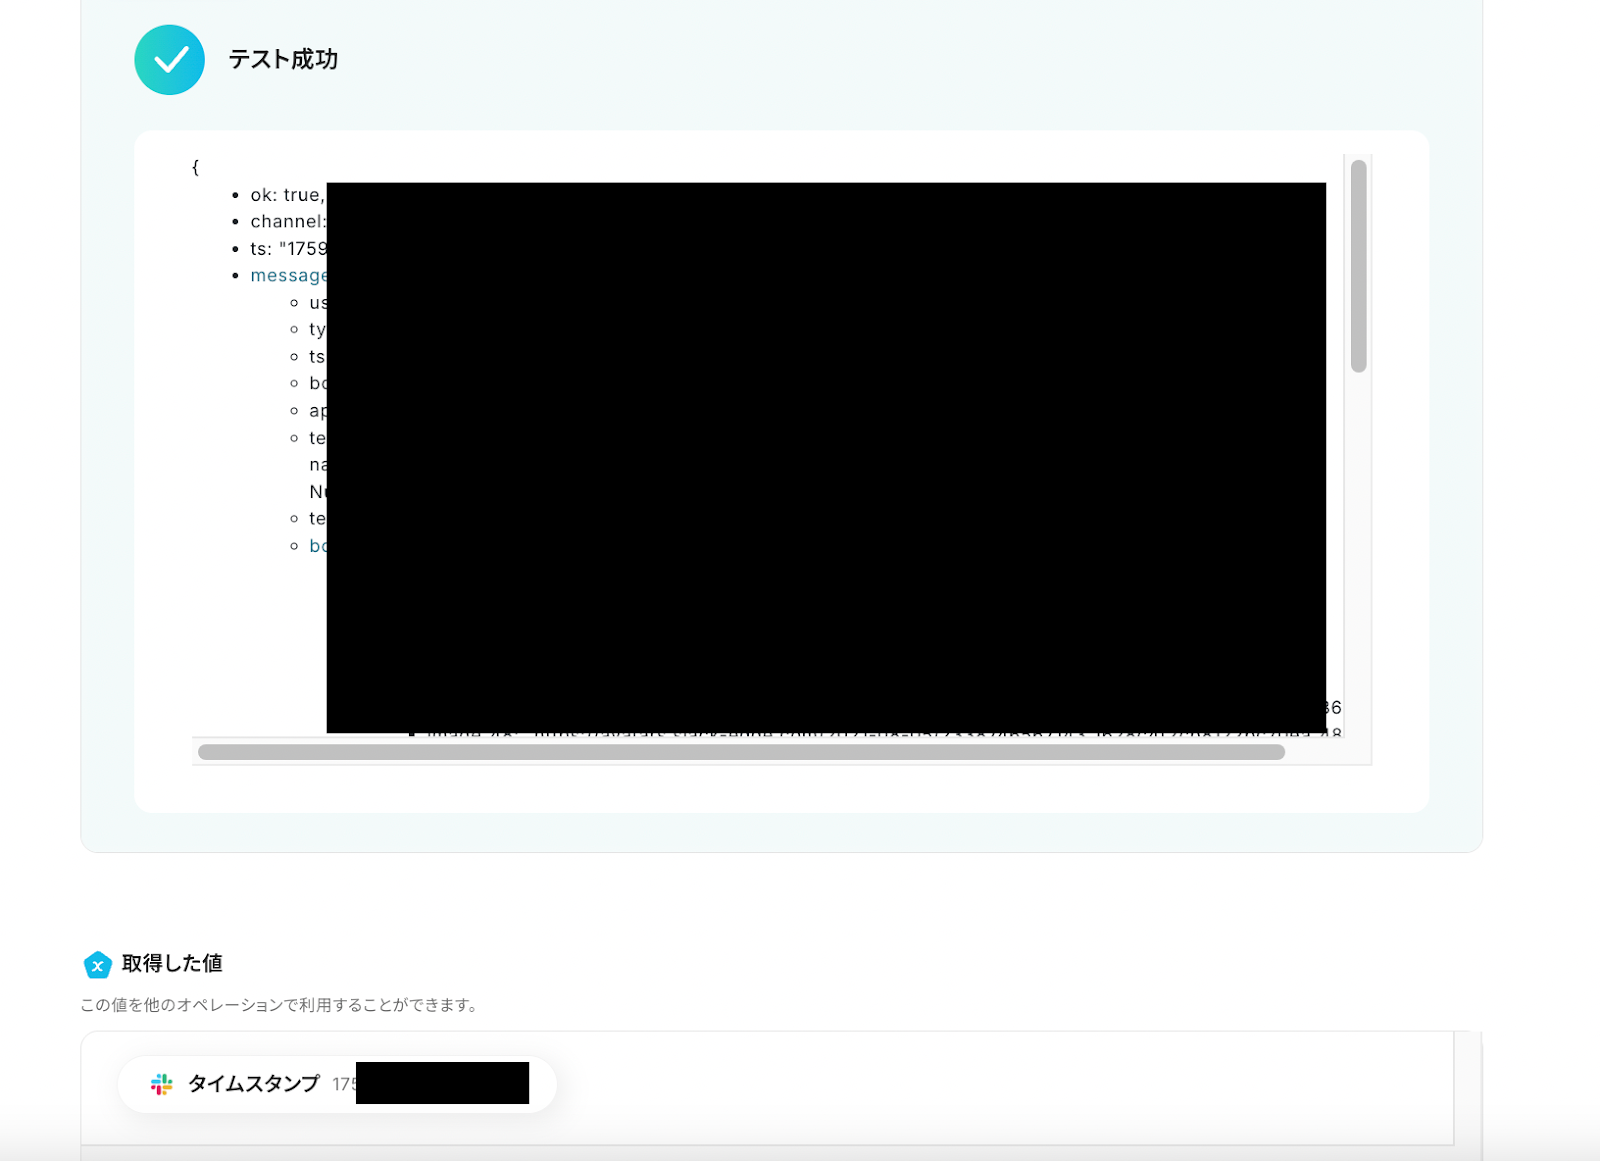Click the 取得した値 heading text

coord(172,963)
